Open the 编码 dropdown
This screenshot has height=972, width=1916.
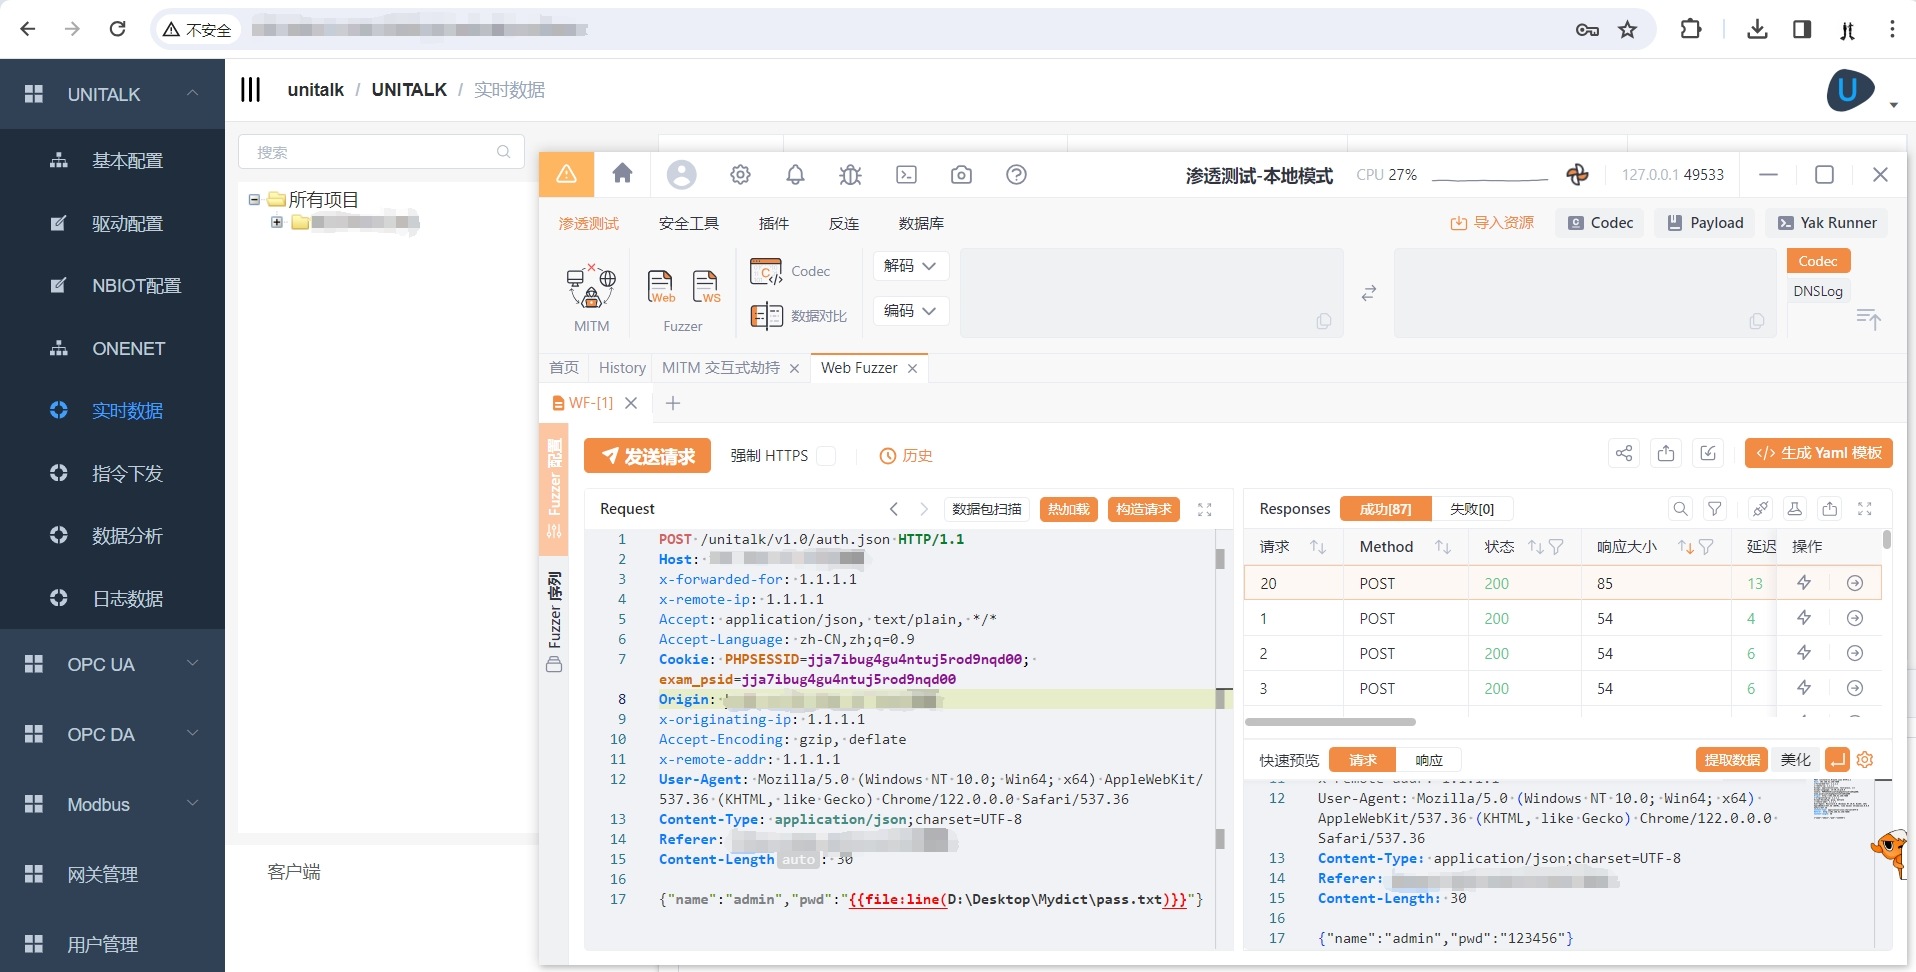(x=910, y=311)
